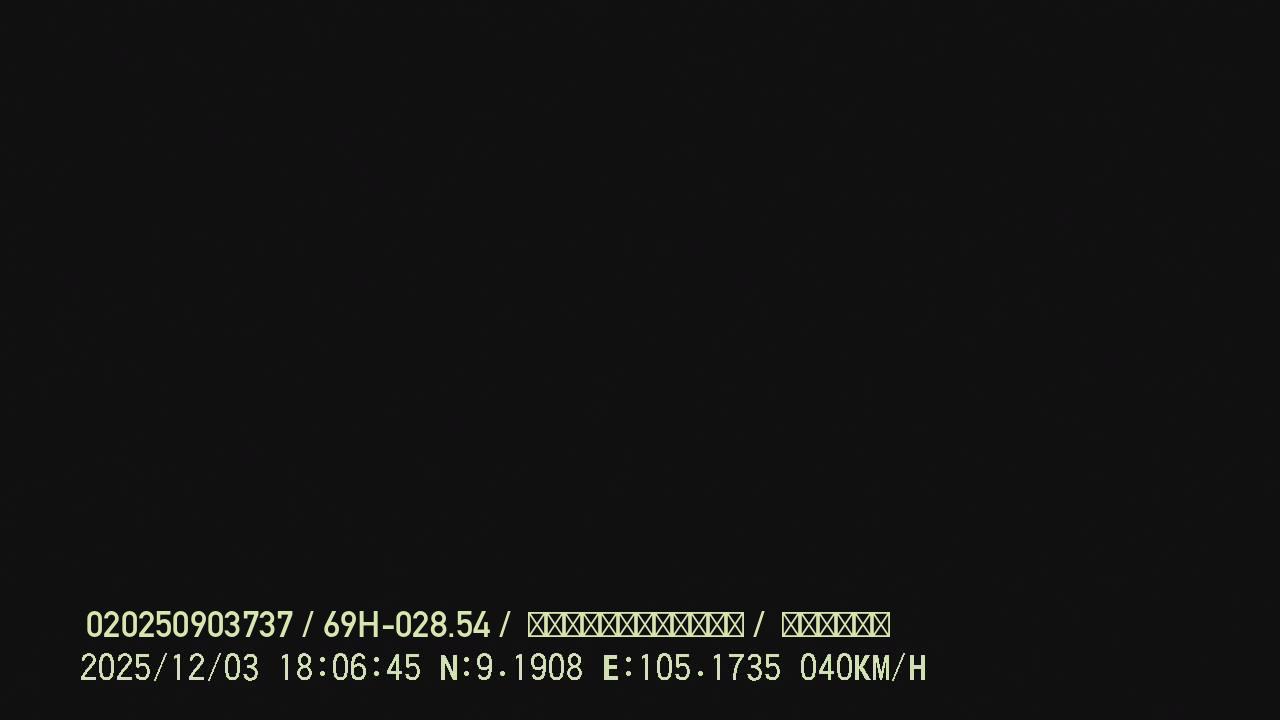Click the device ID 020250903737

point(189,626)
